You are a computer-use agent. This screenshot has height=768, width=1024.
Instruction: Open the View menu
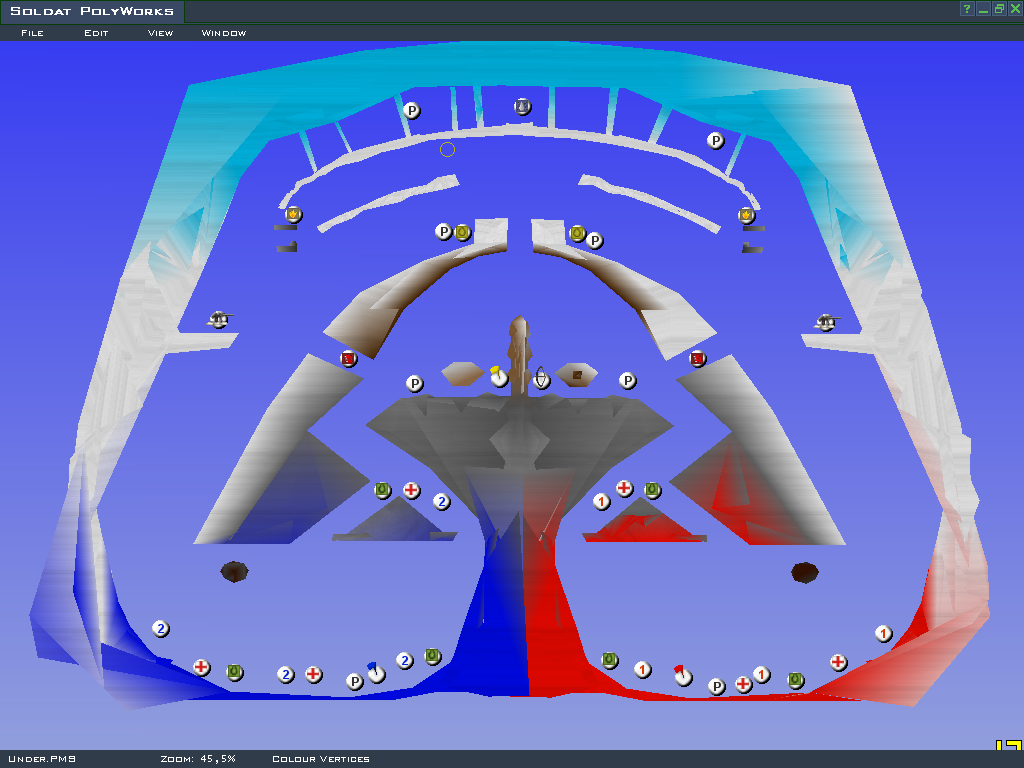point(160,33)
